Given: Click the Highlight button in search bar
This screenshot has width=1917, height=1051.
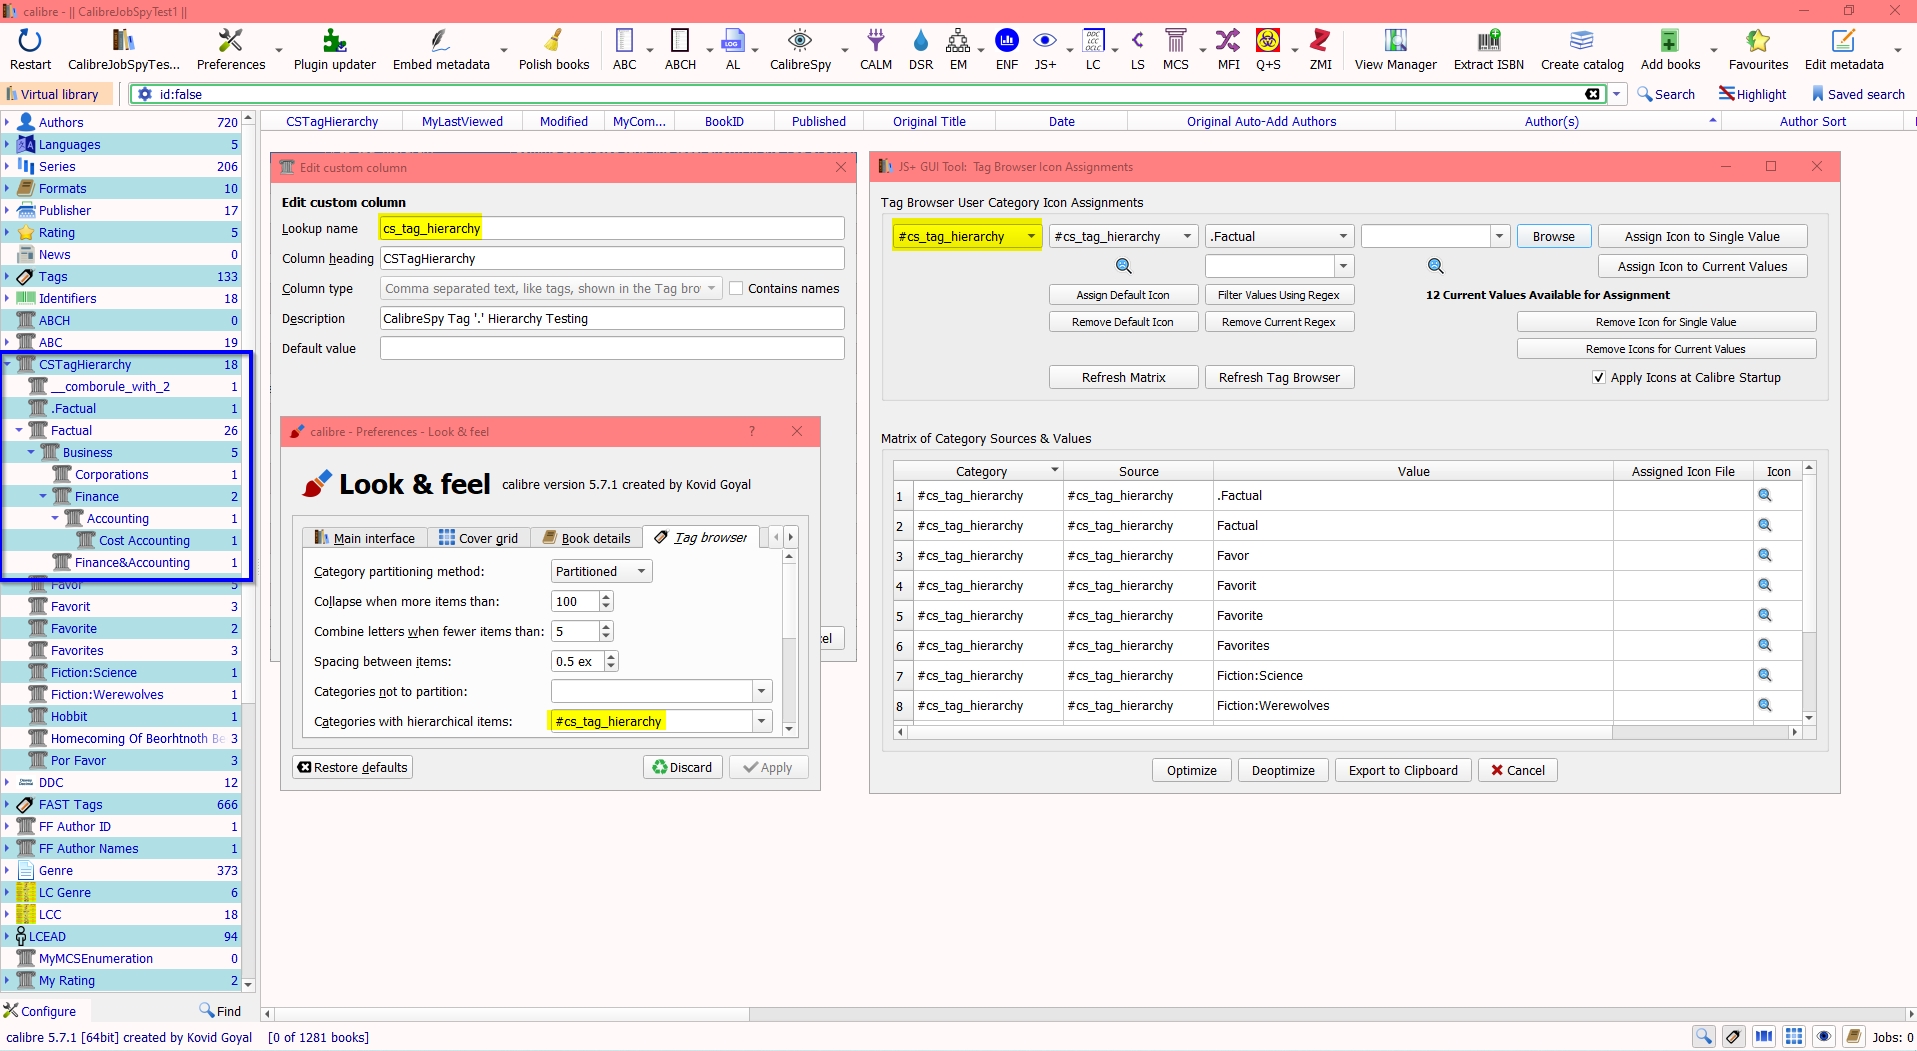Looking at the screenshot, I should (x=1752, y=94).
